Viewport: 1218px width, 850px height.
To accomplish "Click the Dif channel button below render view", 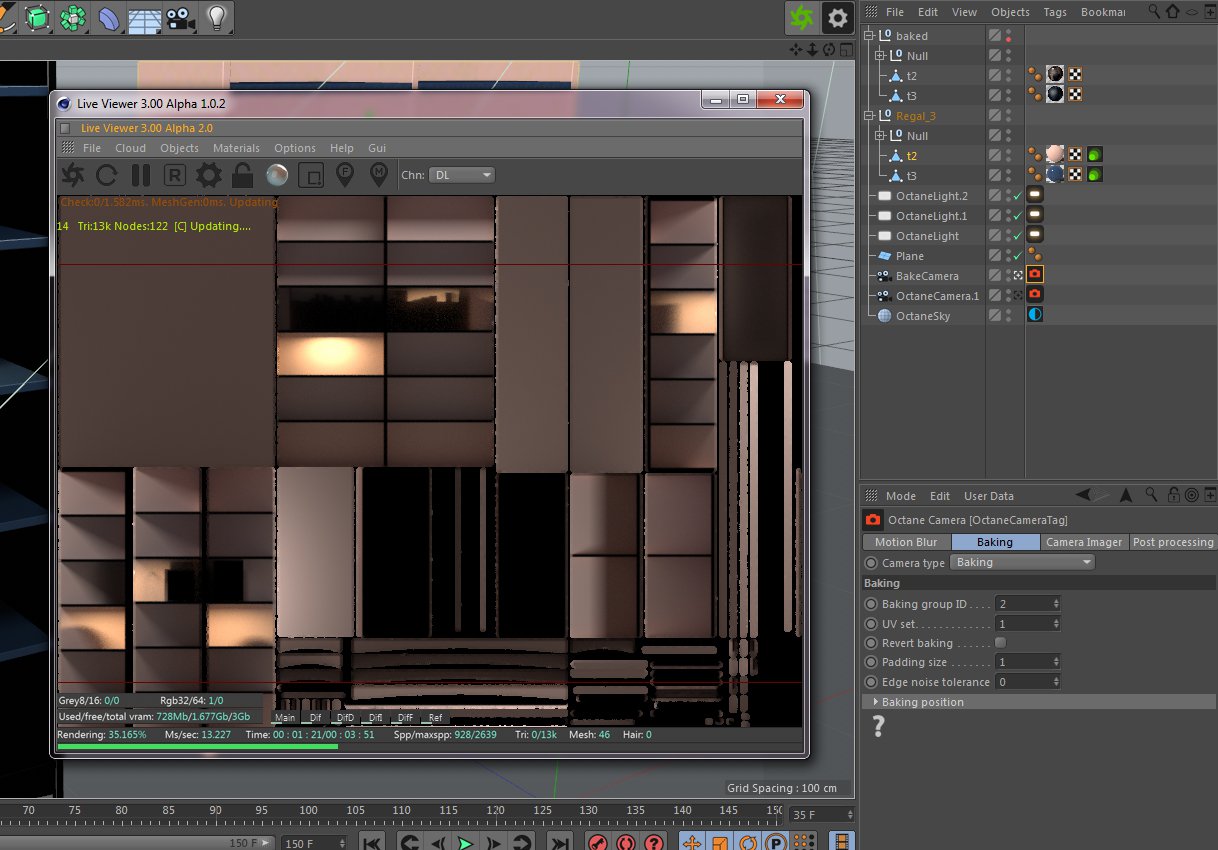I will click(316, 718).
